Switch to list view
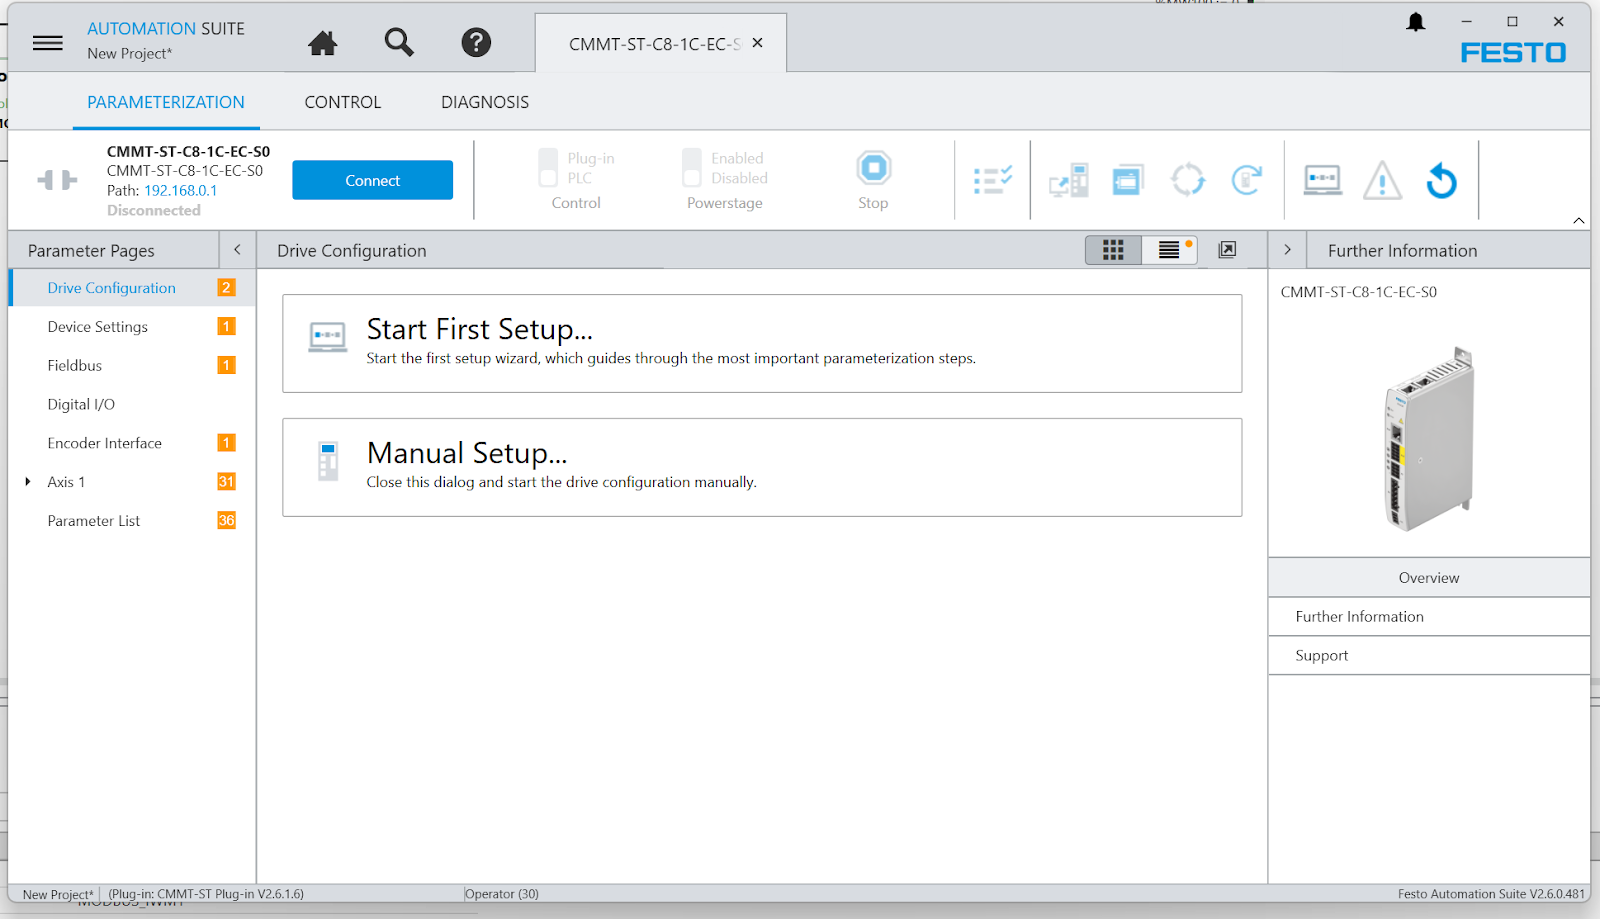Screen dimensions: 1600x919 tap(1169, 250)
